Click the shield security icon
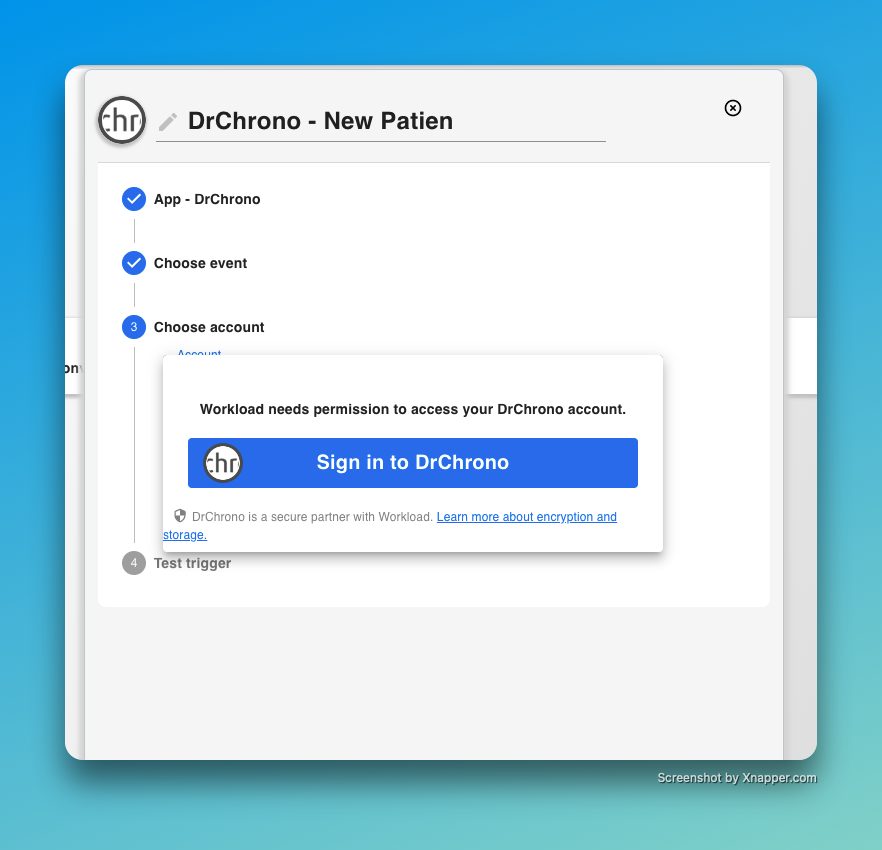This screenshot has height=850, width=882. point(180,516)
